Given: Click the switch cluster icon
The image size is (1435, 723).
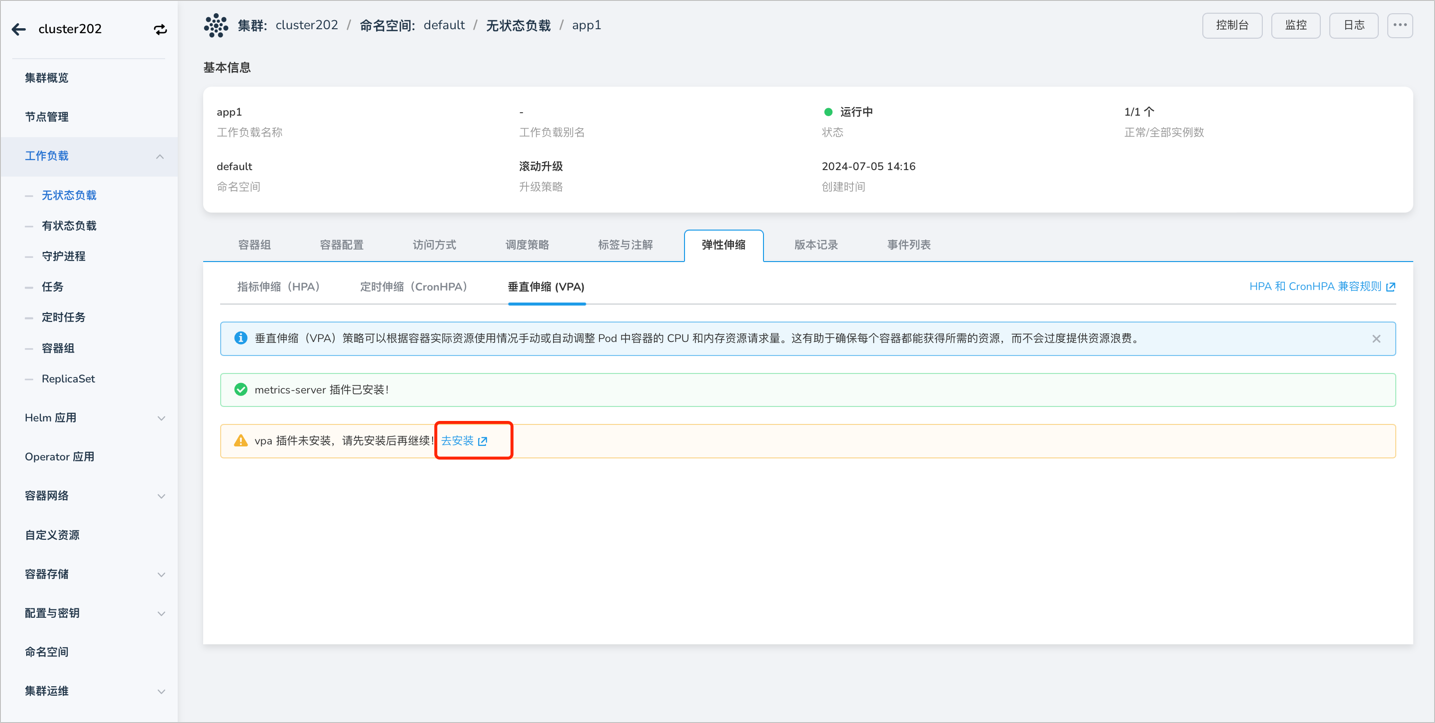Looking at the screenshot, I should pos(160,29).
